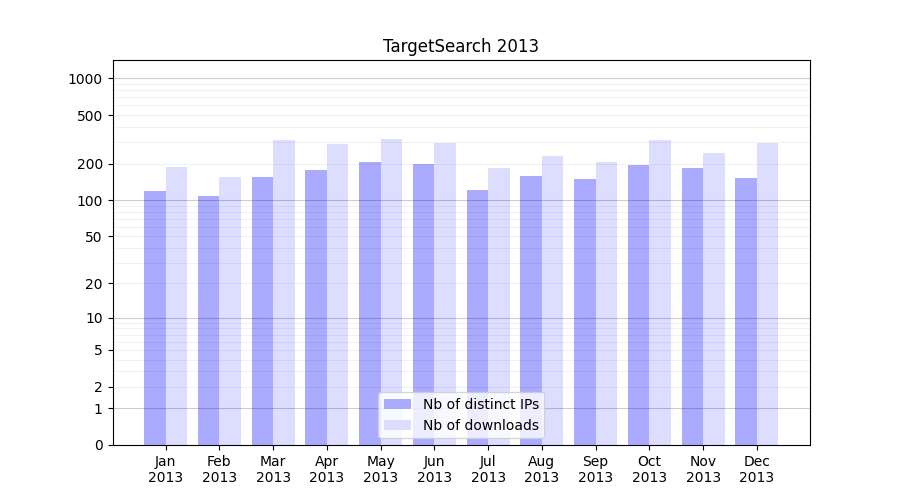The height and width of the screenshot is (500, 900).
Task: Select the Sep 2013 downloads bar
Action: (x=606, y=303)
